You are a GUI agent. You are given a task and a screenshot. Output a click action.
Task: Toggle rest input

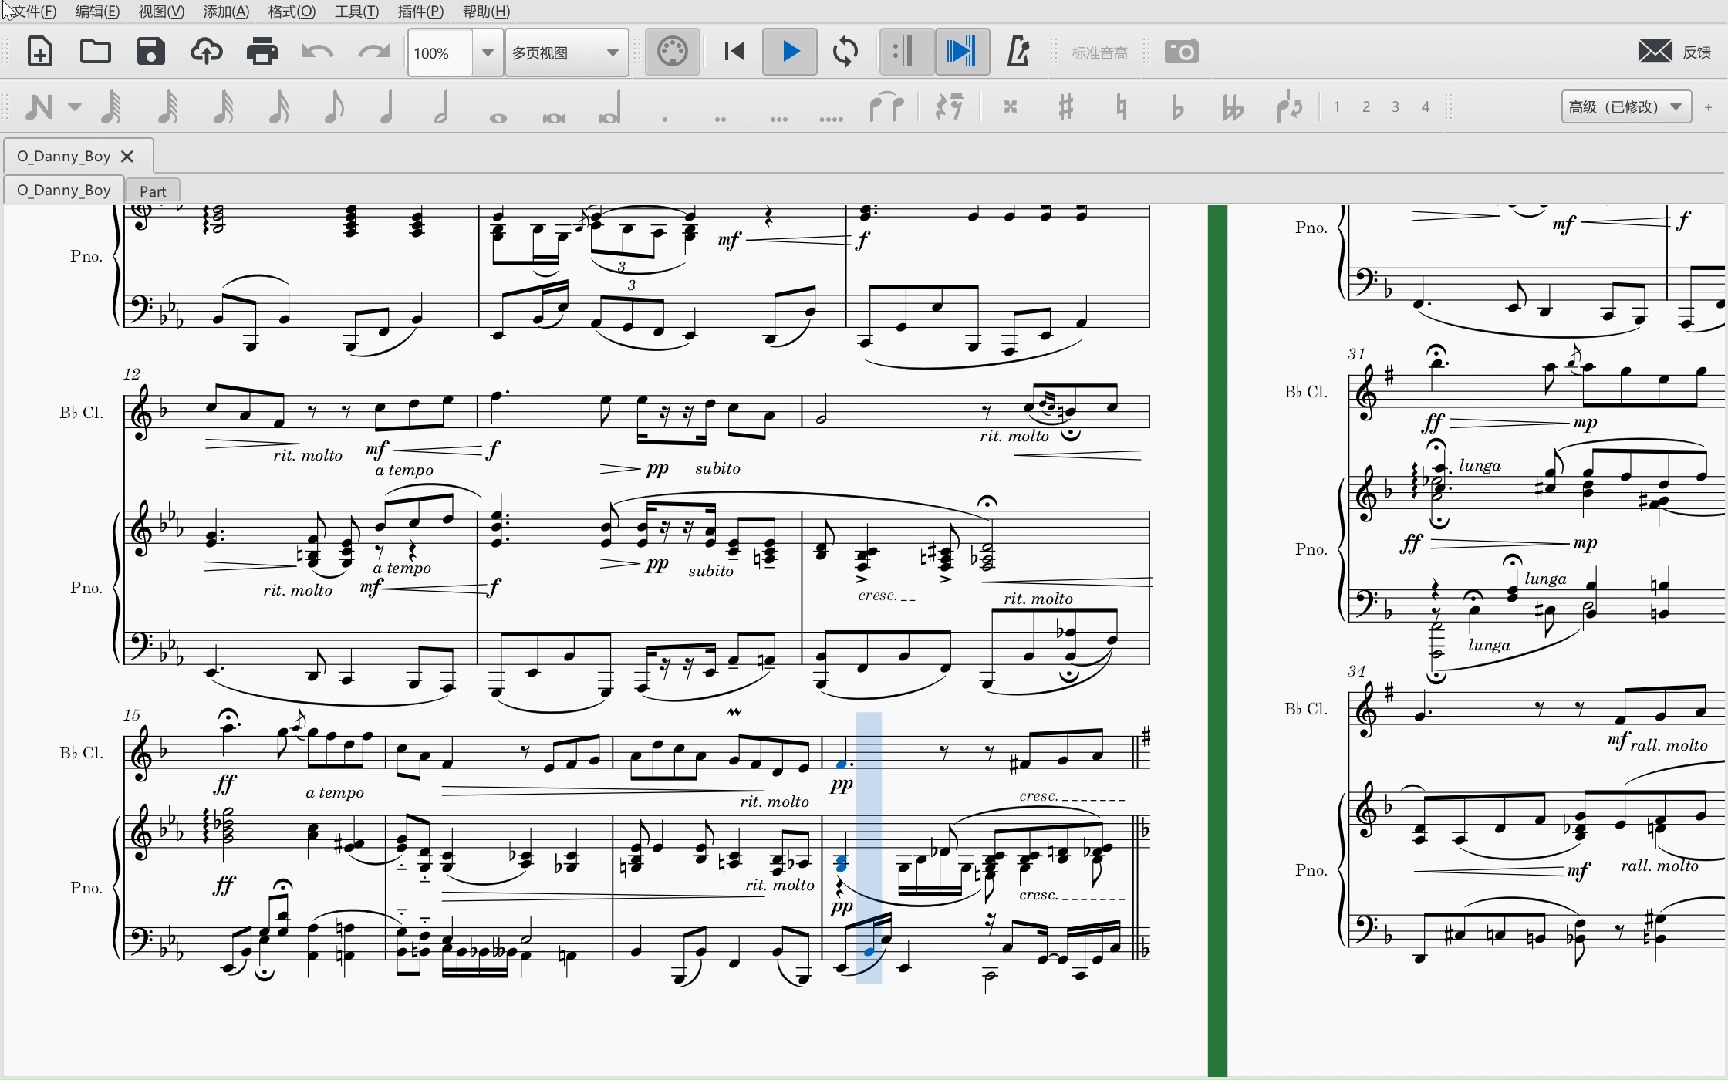(949, 107)
